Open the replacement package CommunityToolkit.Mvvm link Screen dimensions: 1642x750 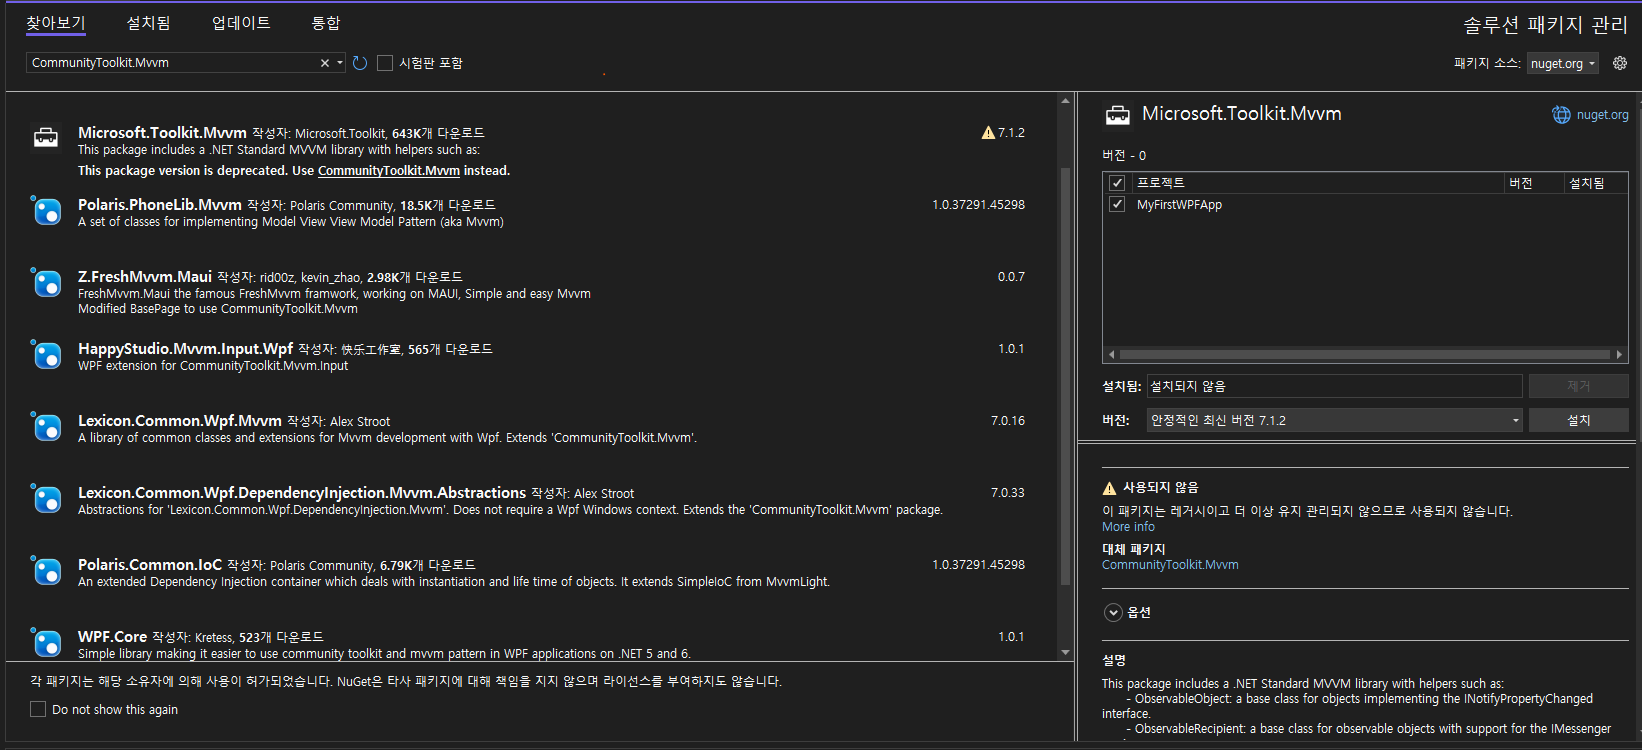(1170, 565)
